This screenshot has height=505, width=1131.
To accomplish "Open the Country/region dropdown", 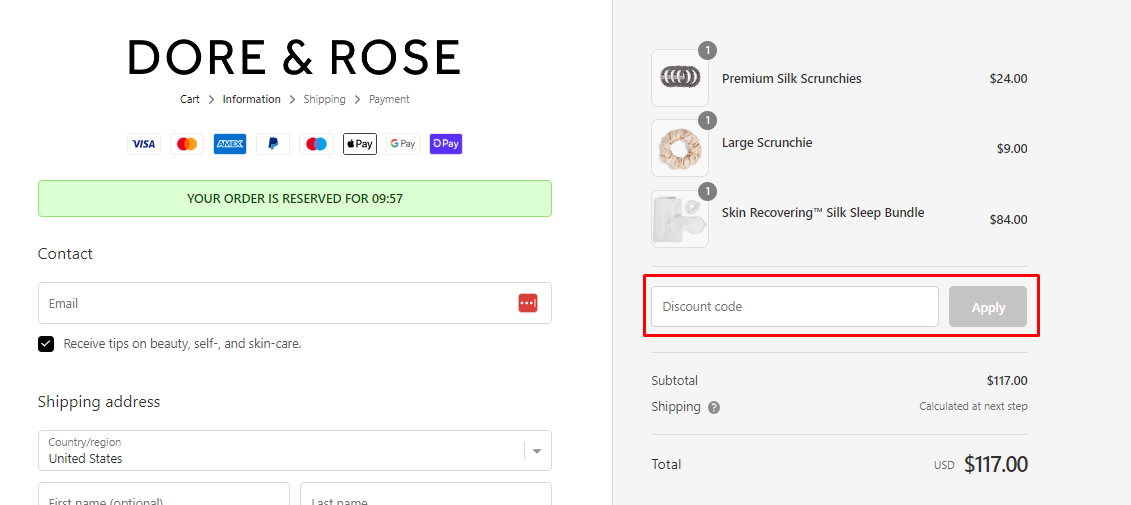I will 294,451.
